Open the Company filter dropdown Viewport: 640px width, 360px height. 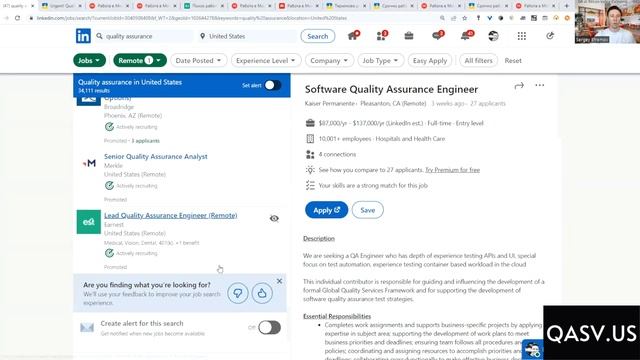click(x=329, y=60)
